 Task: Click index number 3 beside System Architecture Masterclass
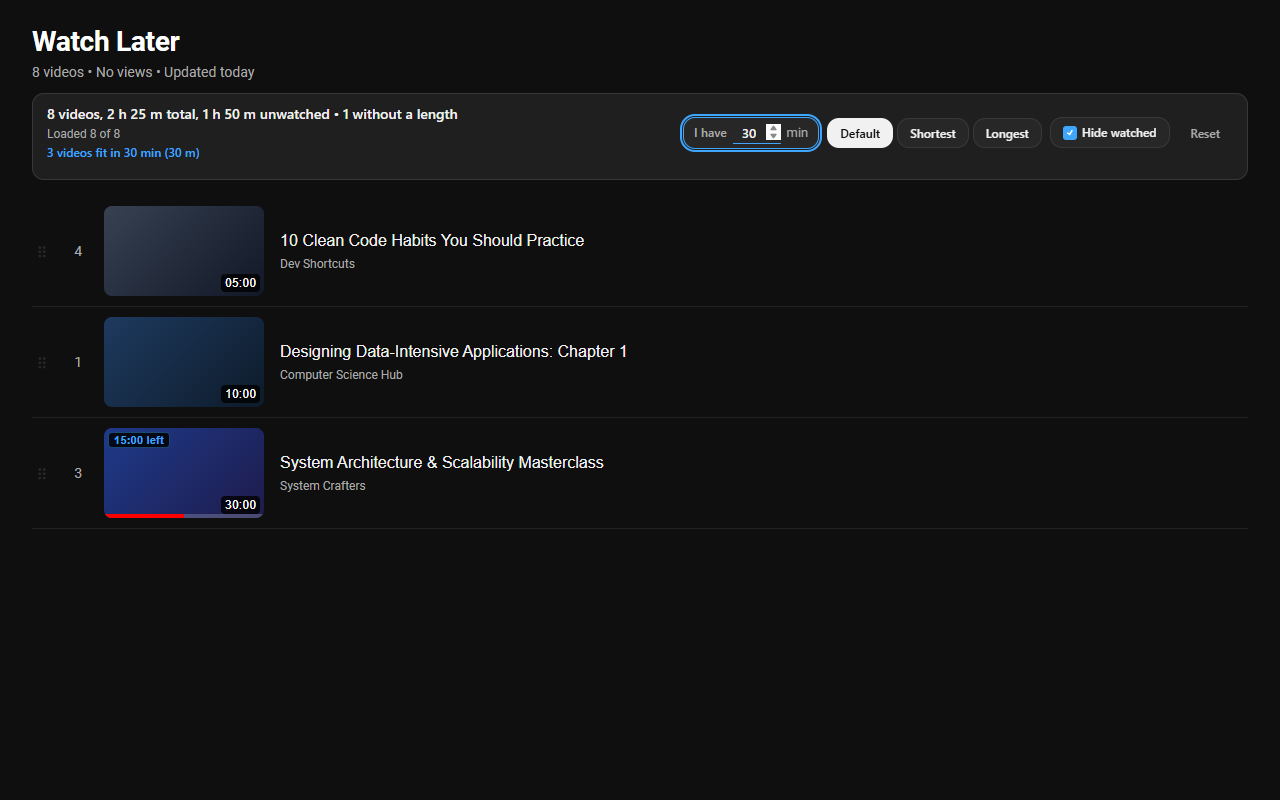point(78,473)
